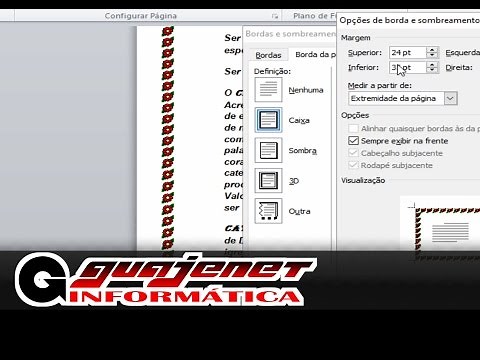Click the Opções de borda e sombreamento title
480x360 pixels.
[410, 20]
